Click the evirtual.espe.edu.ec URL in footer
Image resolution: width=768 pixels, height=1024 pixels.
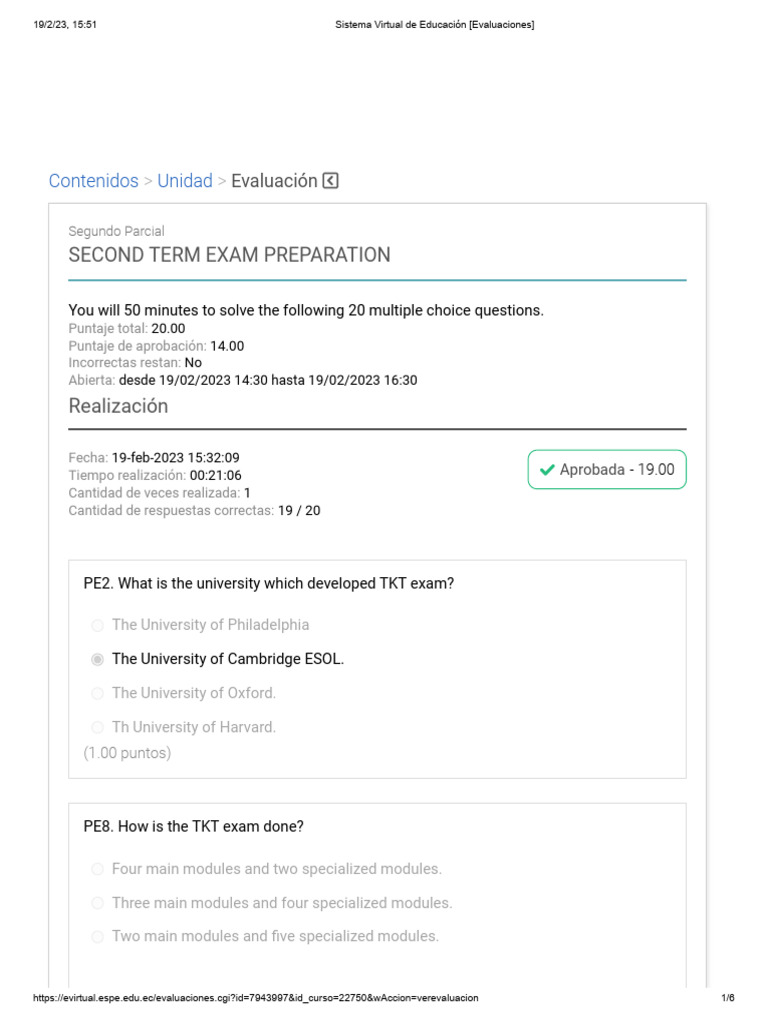(x=256, y=998)
